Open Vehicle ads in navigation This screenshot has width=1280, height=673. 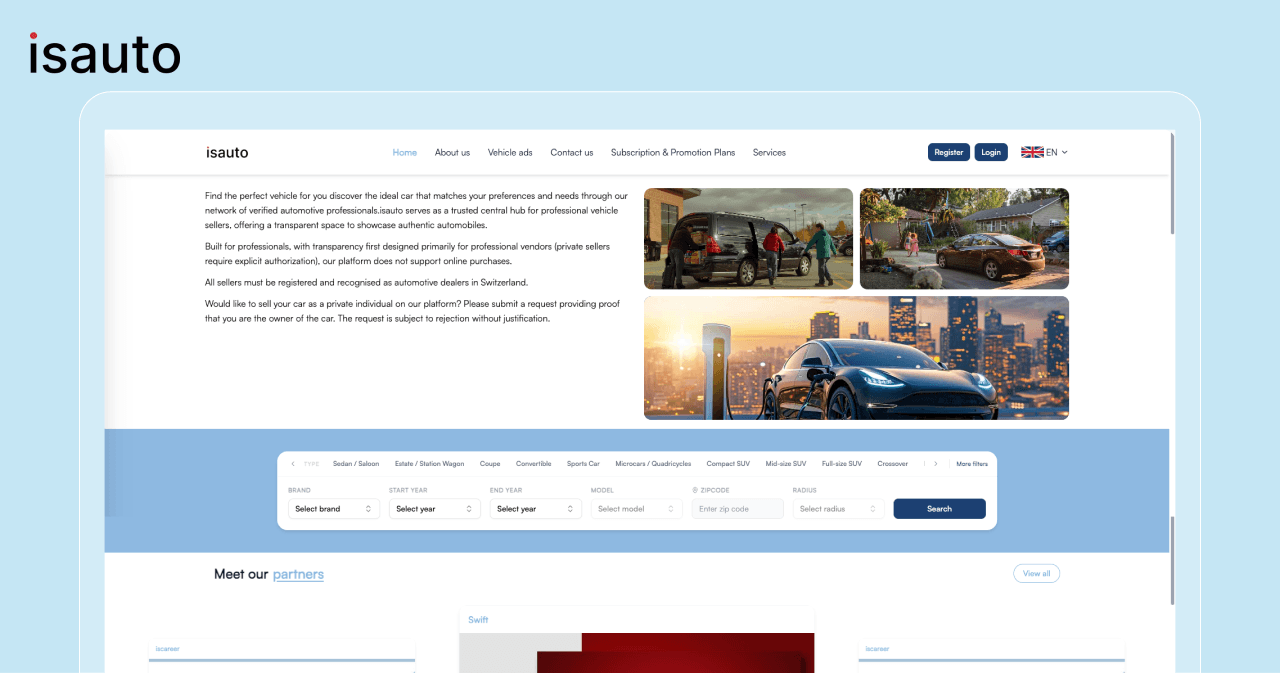tap(510, 152)
